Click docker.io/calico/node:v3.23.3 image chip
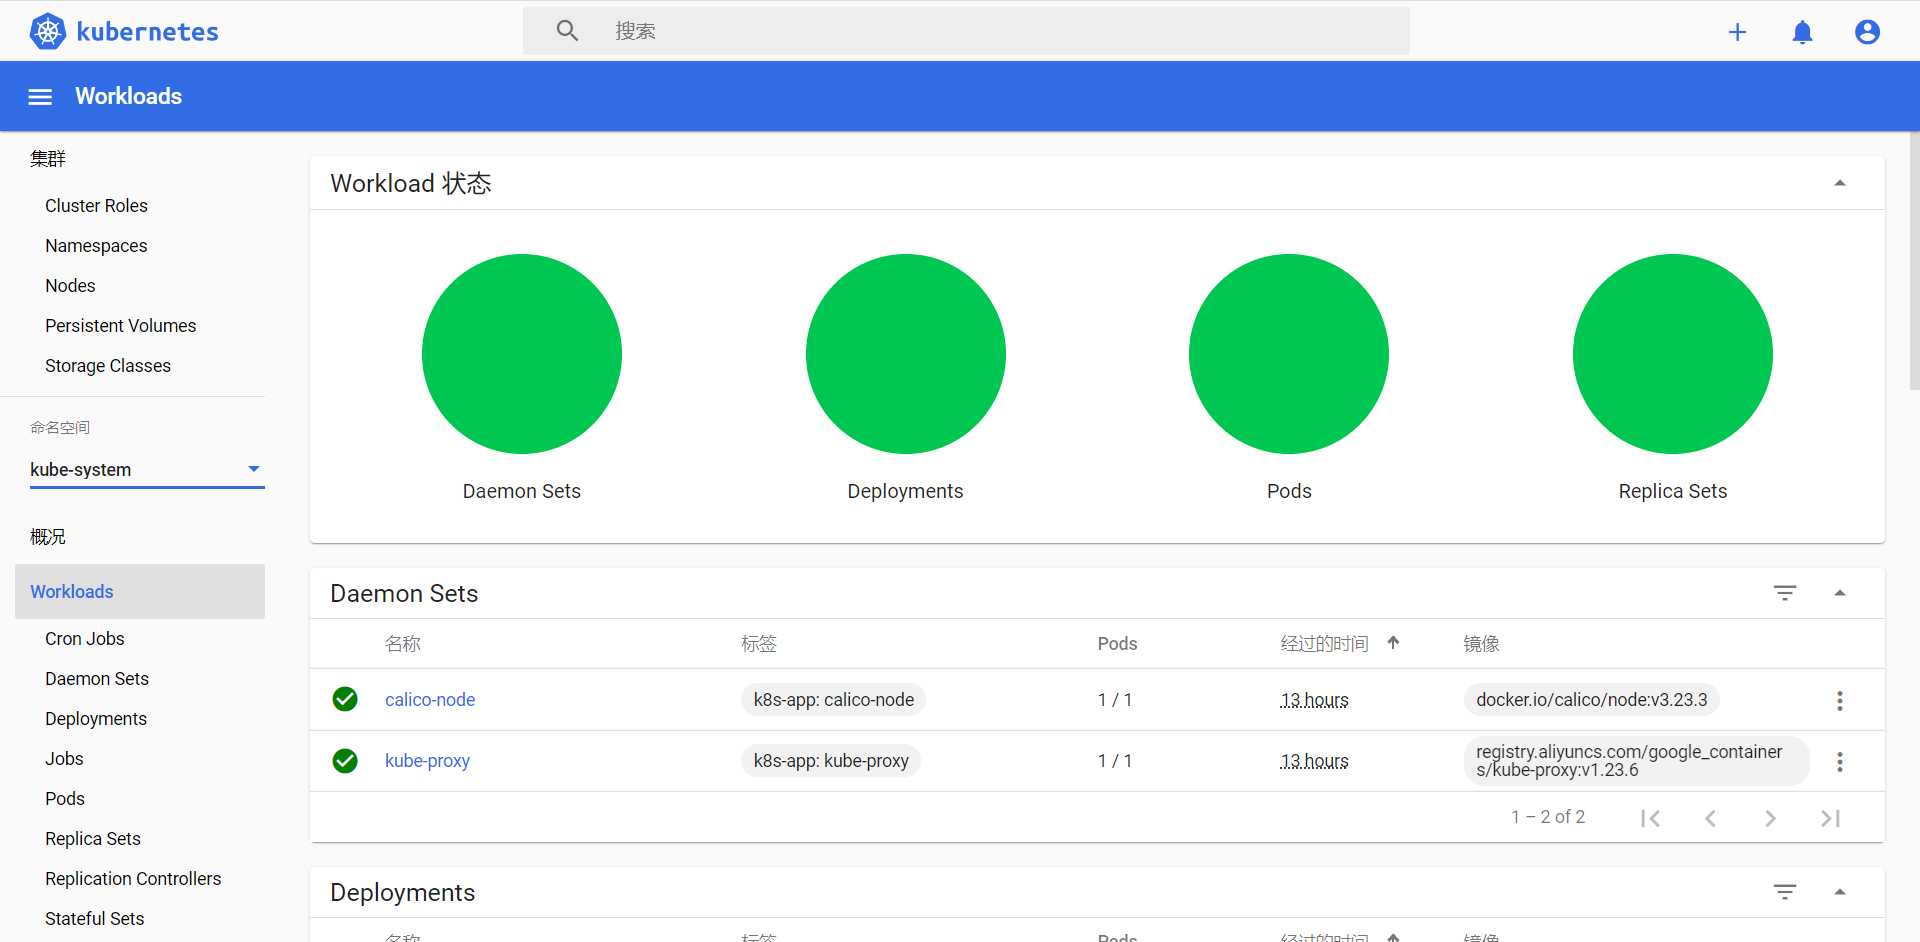The width and height of the screenshot is (1920, 942). tap(1592, 700)
